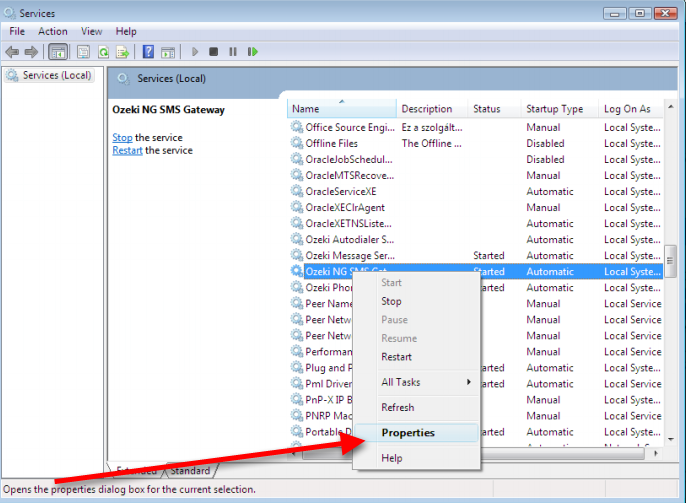Image resolution: width=686 pixels, height=503 pixels.
Task: Click vertical scrollbar up arrow
Action: 671,107
